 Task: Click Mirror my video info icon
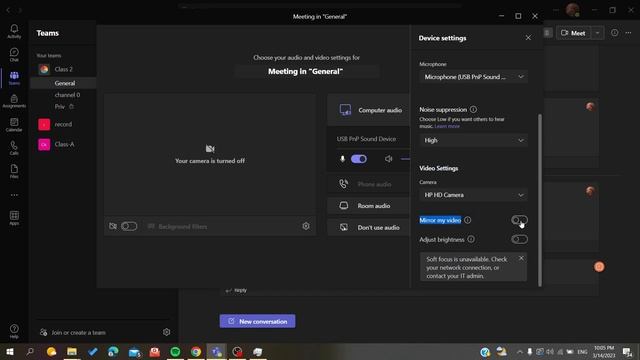pos(468,220)
